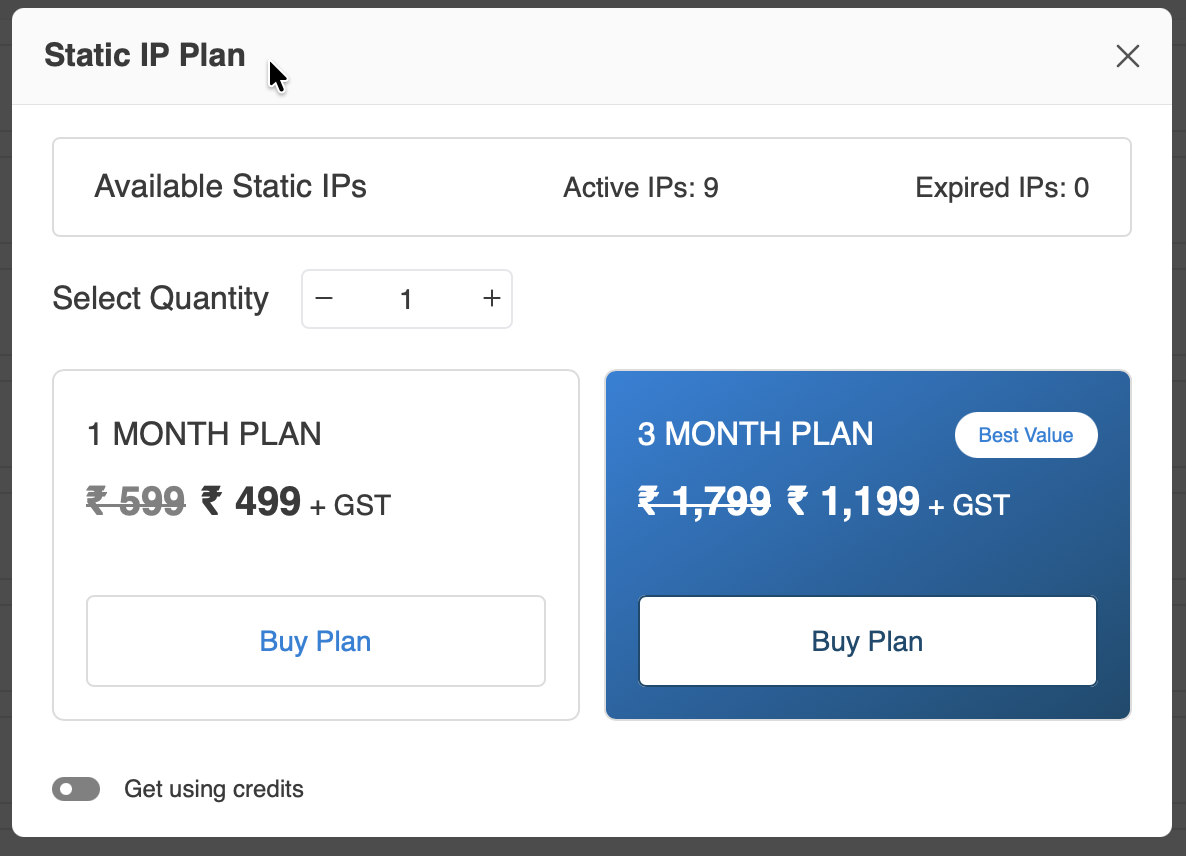1186x856 pixels.
Task: Click the quantity value field
Action: click(x=406, y=299)
